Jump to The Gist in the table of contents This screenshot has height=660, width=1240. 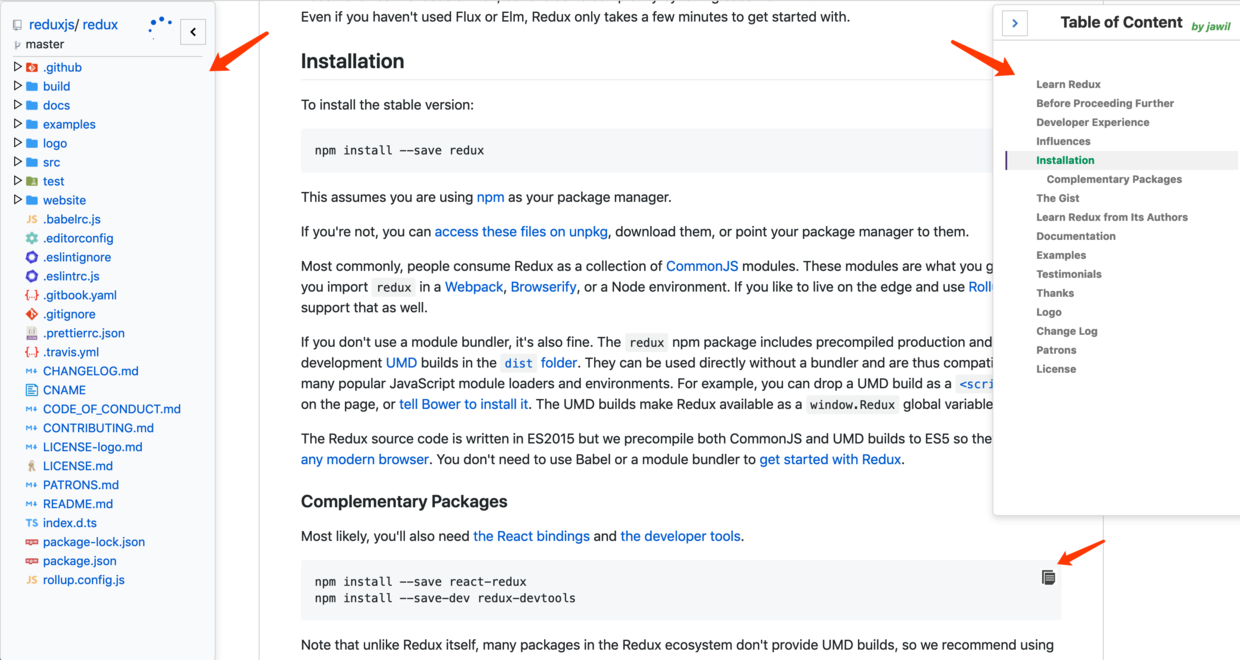1057,198
